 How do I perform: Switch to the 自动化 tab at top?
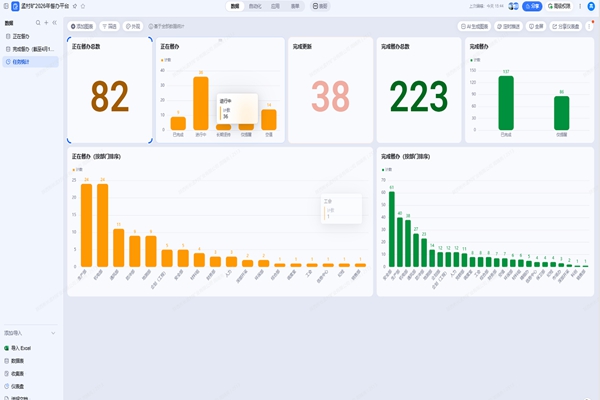pyautogui.click(x=255, y=6)
